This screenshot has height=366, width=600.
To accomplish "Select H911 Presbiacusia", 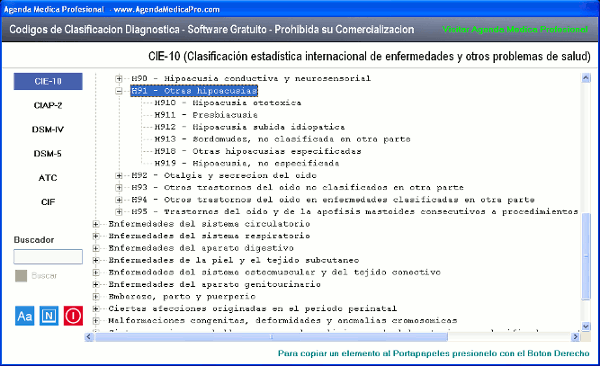I will click(x=206, y=115).
